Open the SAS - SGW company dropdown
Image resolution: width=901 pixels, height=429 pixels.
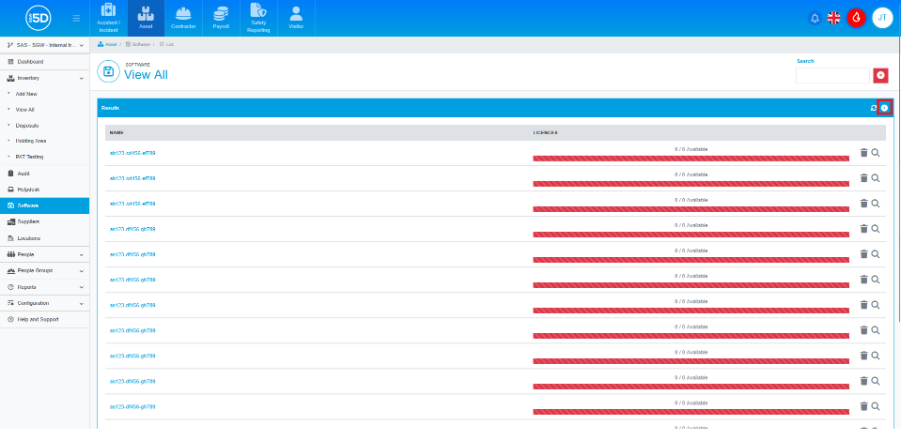[44, 46]
